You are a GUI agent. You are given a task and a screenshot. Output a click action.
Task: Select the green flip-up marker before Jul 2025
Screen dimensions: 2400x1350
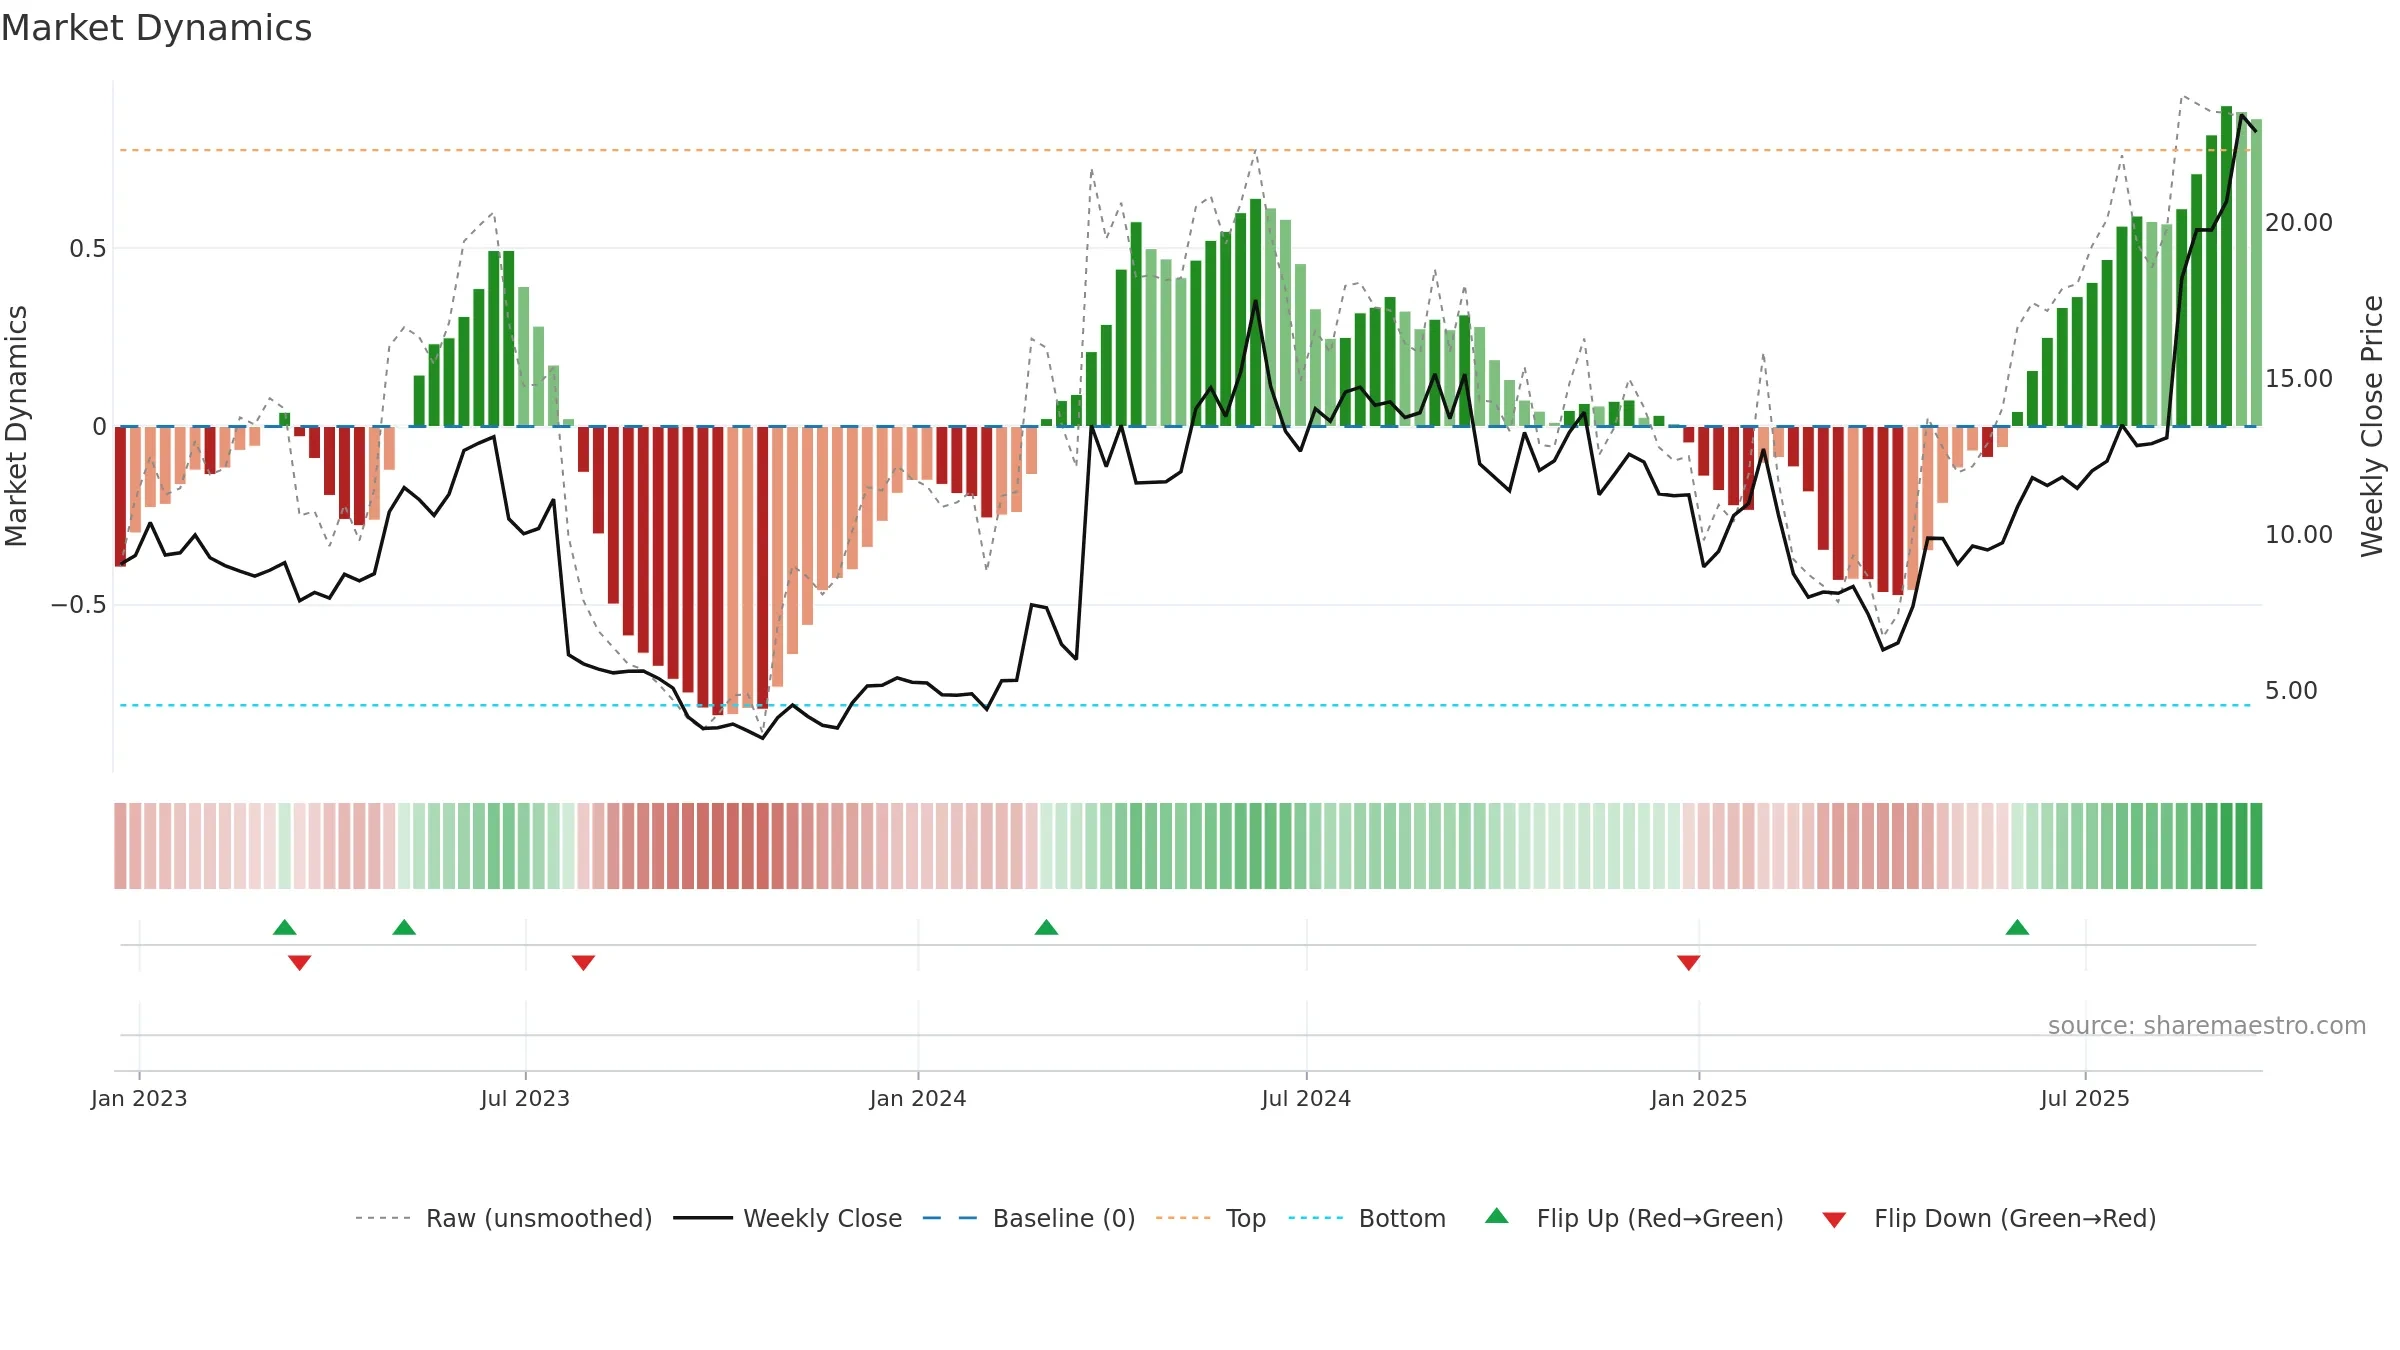pos(2017,927)
